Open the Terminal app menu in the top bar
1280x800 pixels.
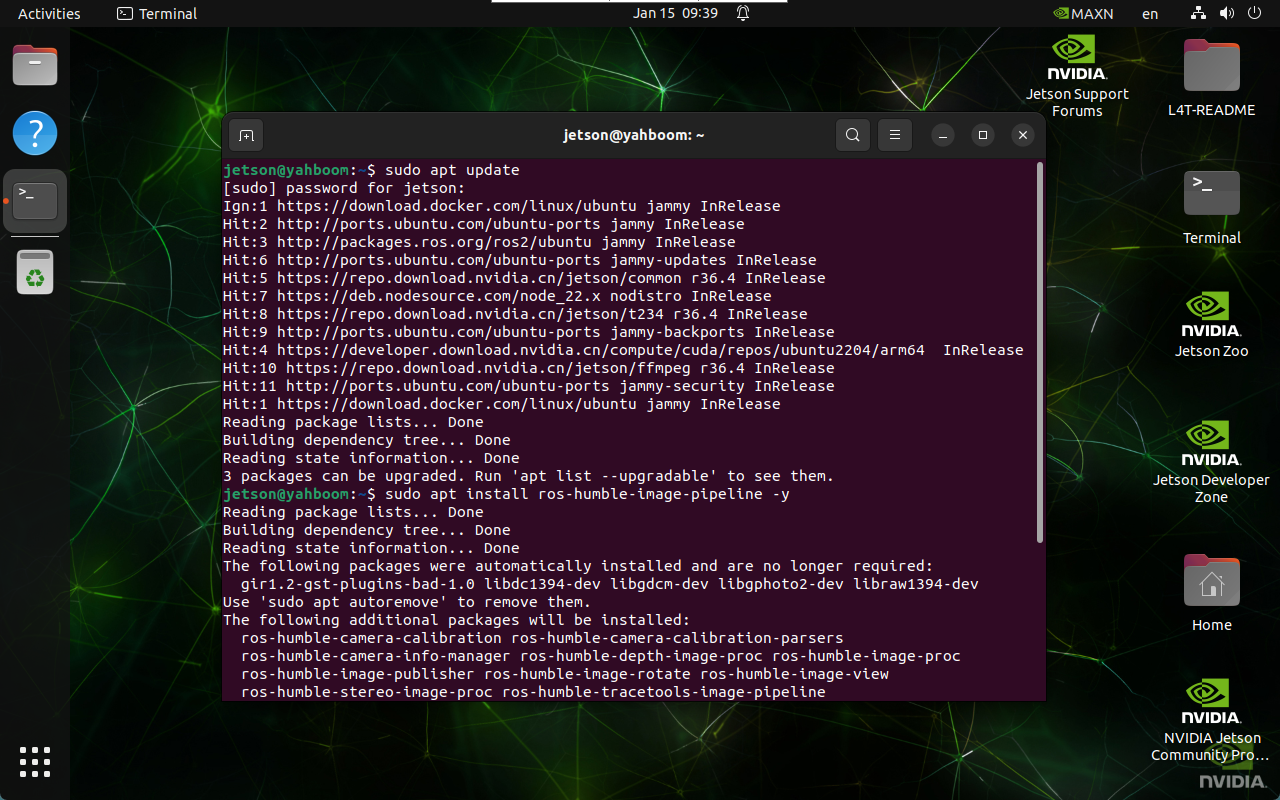coord(157,14)
